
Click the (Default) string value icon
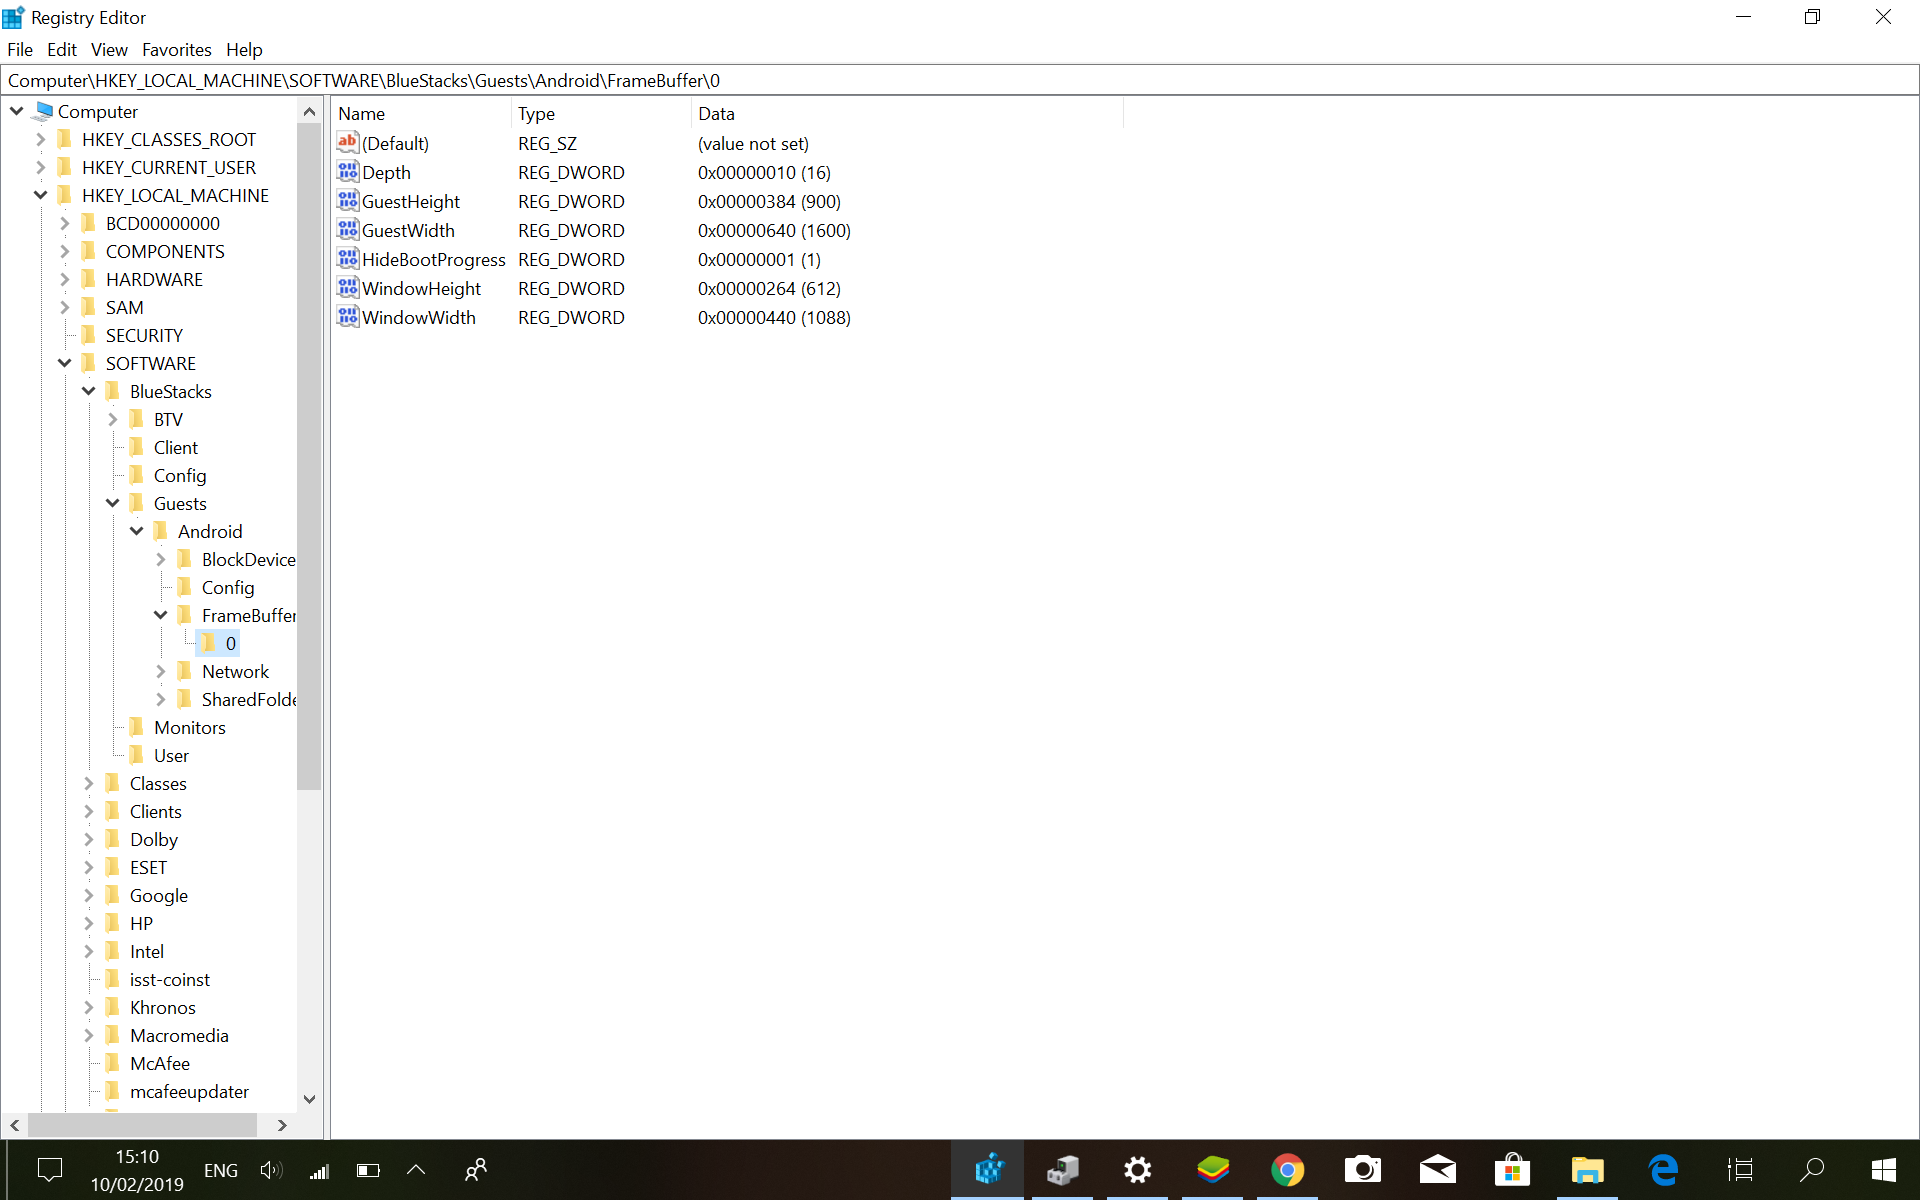point(347,143)
